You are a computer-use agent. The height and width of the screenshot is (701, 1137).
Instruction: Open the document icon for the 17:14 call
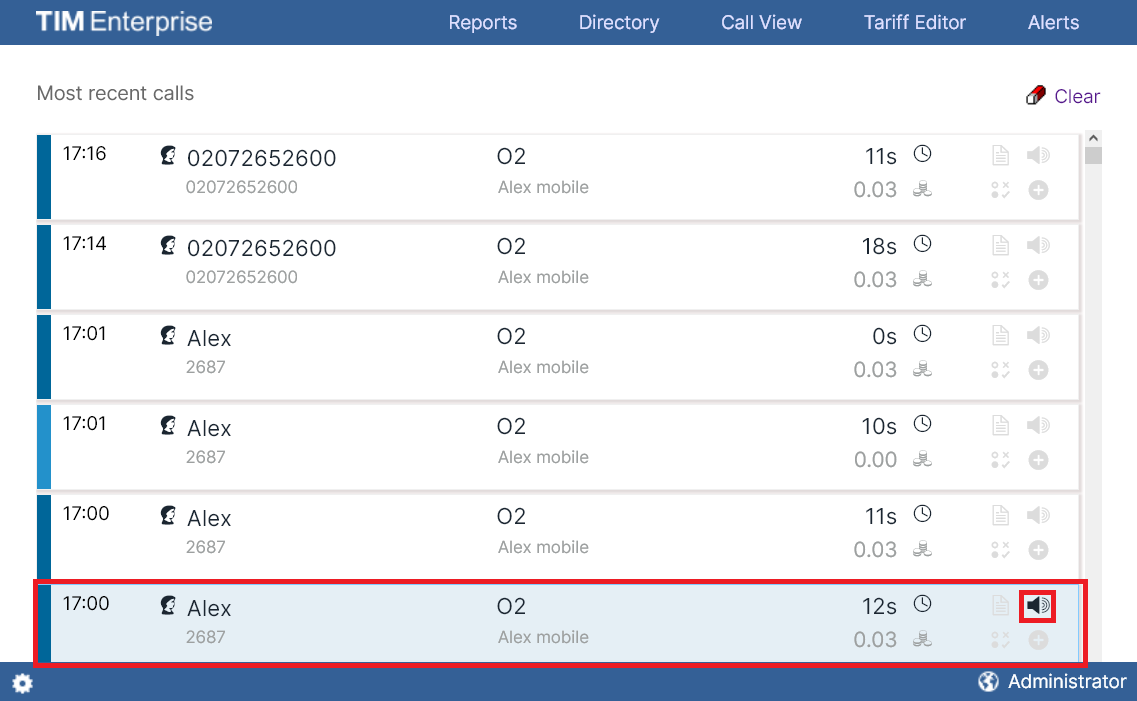click(999, 245)
